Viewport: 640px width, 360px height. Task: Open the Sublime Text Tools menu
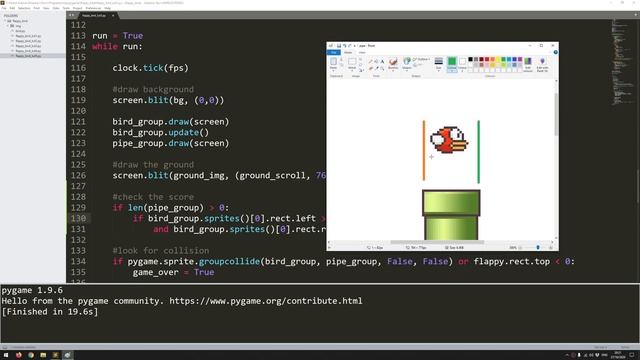[66, 8]
